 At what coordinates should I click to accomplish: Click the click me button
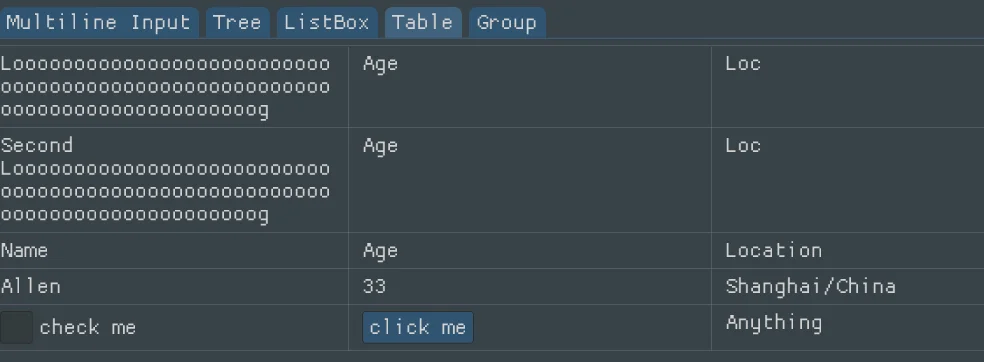(x=418, y=327)
